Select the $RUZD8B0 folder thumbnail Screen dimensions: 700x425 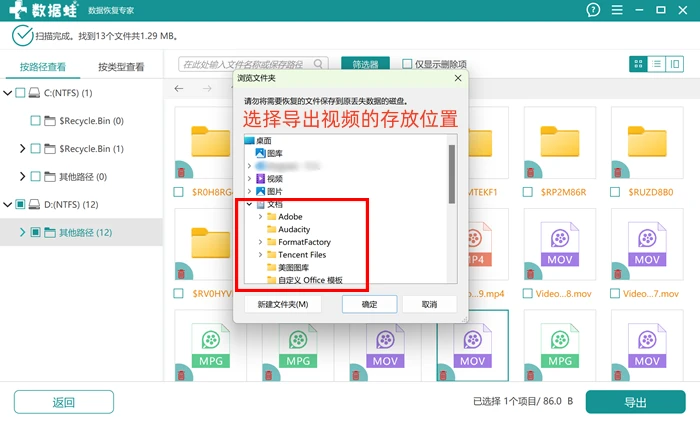coord(647,142)
